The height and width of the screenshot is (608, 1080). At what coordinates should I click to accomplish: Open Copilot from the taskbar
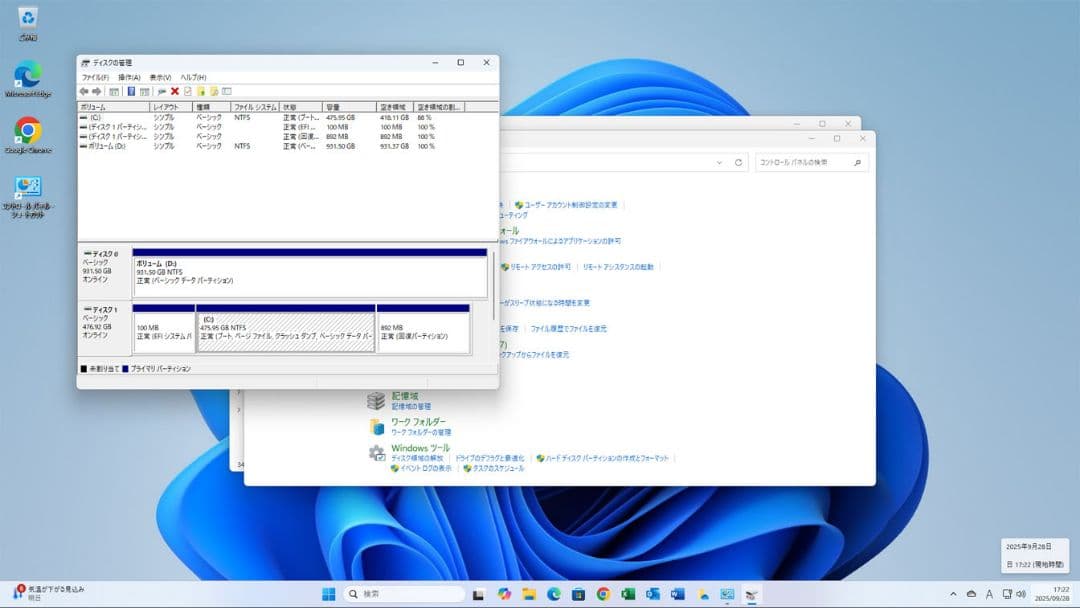503,593
